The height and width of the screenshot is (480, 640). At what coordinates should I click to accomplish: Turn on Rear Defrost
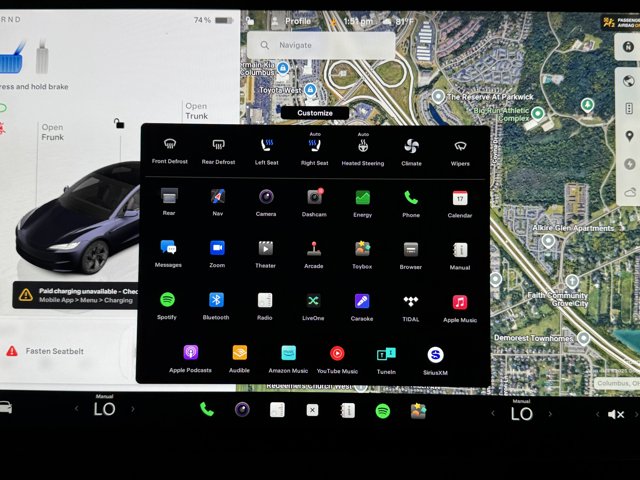(218, 151)
